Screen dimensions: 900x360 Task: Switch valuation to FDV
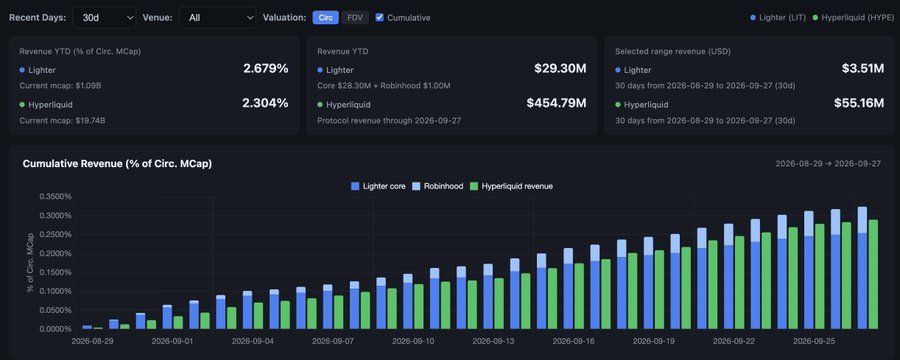click(x=355, y=18)
